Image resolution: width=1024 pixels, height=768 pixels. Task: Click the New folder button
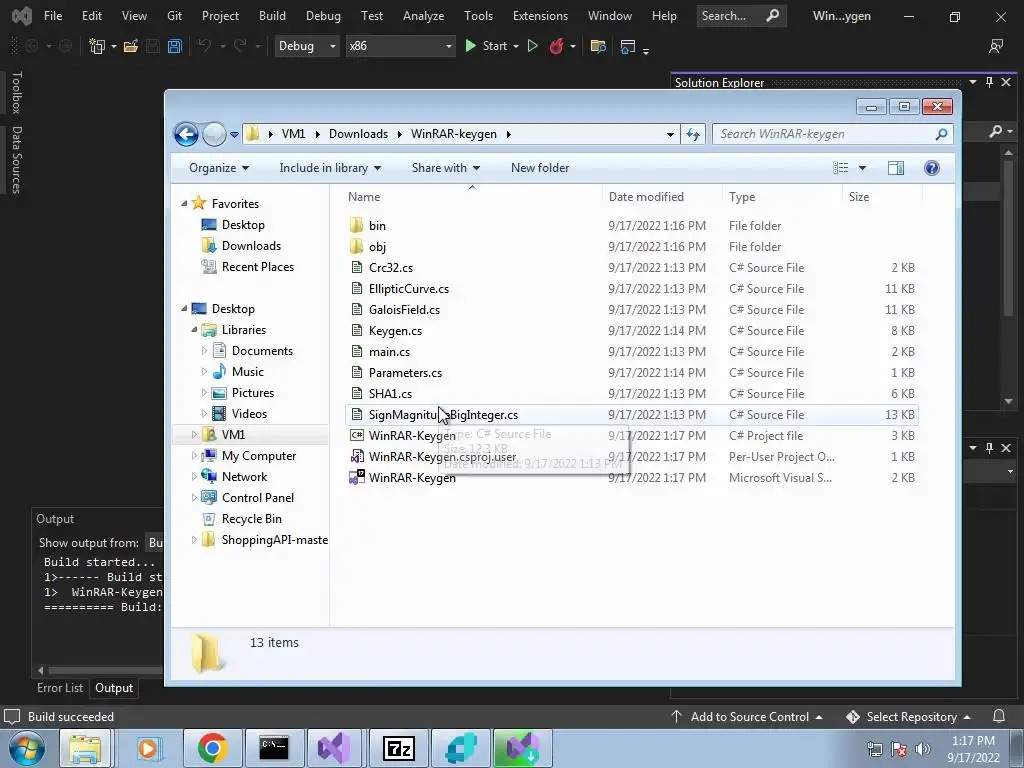(540, 168)
